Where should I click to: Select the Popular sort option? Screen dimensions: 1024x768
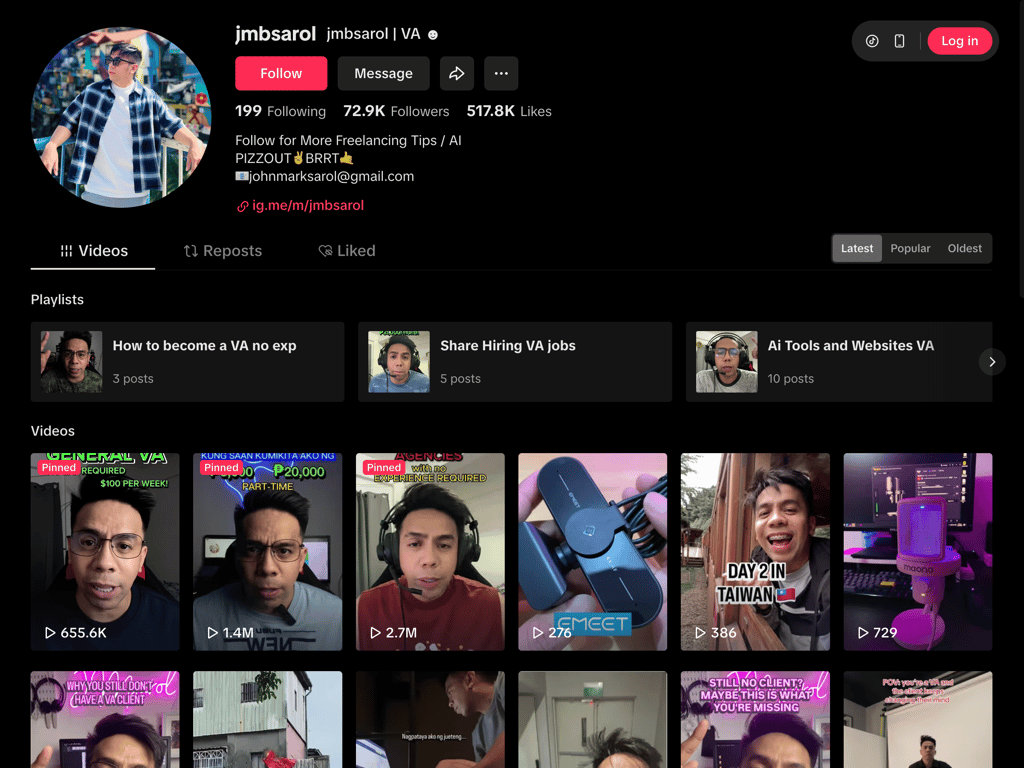click(x=910, y=248)
